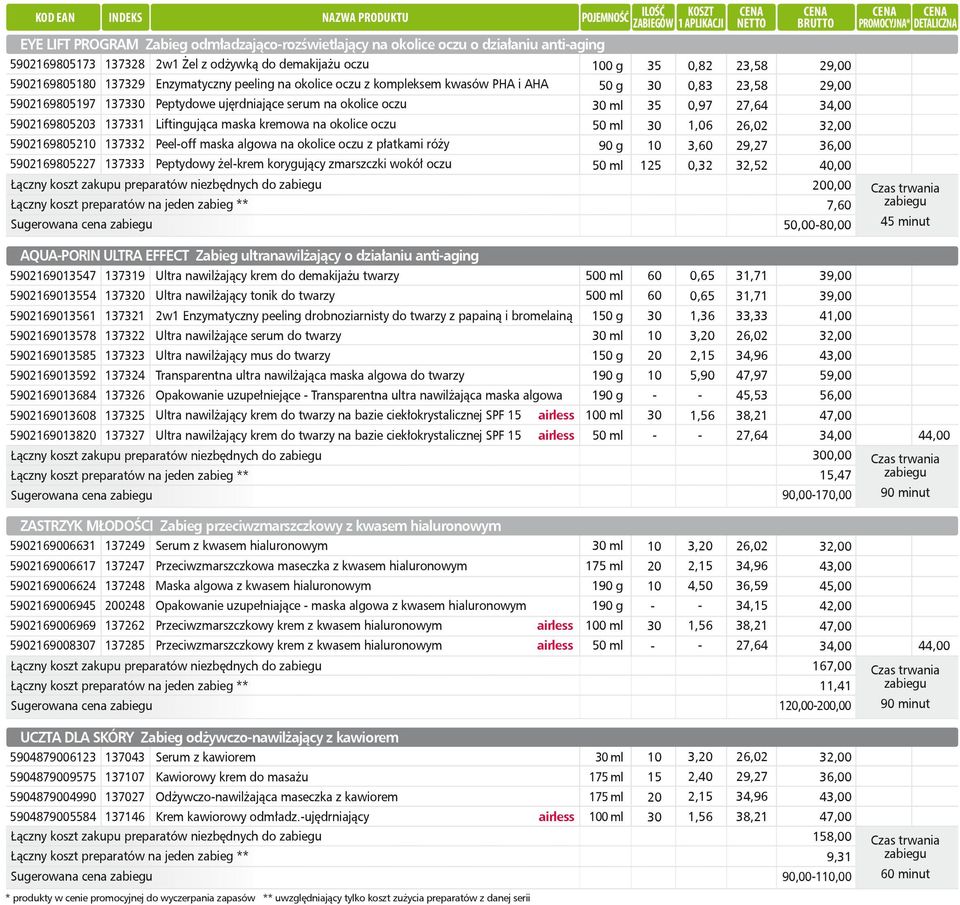Click the CENA DETALICZNA column header
This screenshot has height=905, width=960.
(935, 18)
